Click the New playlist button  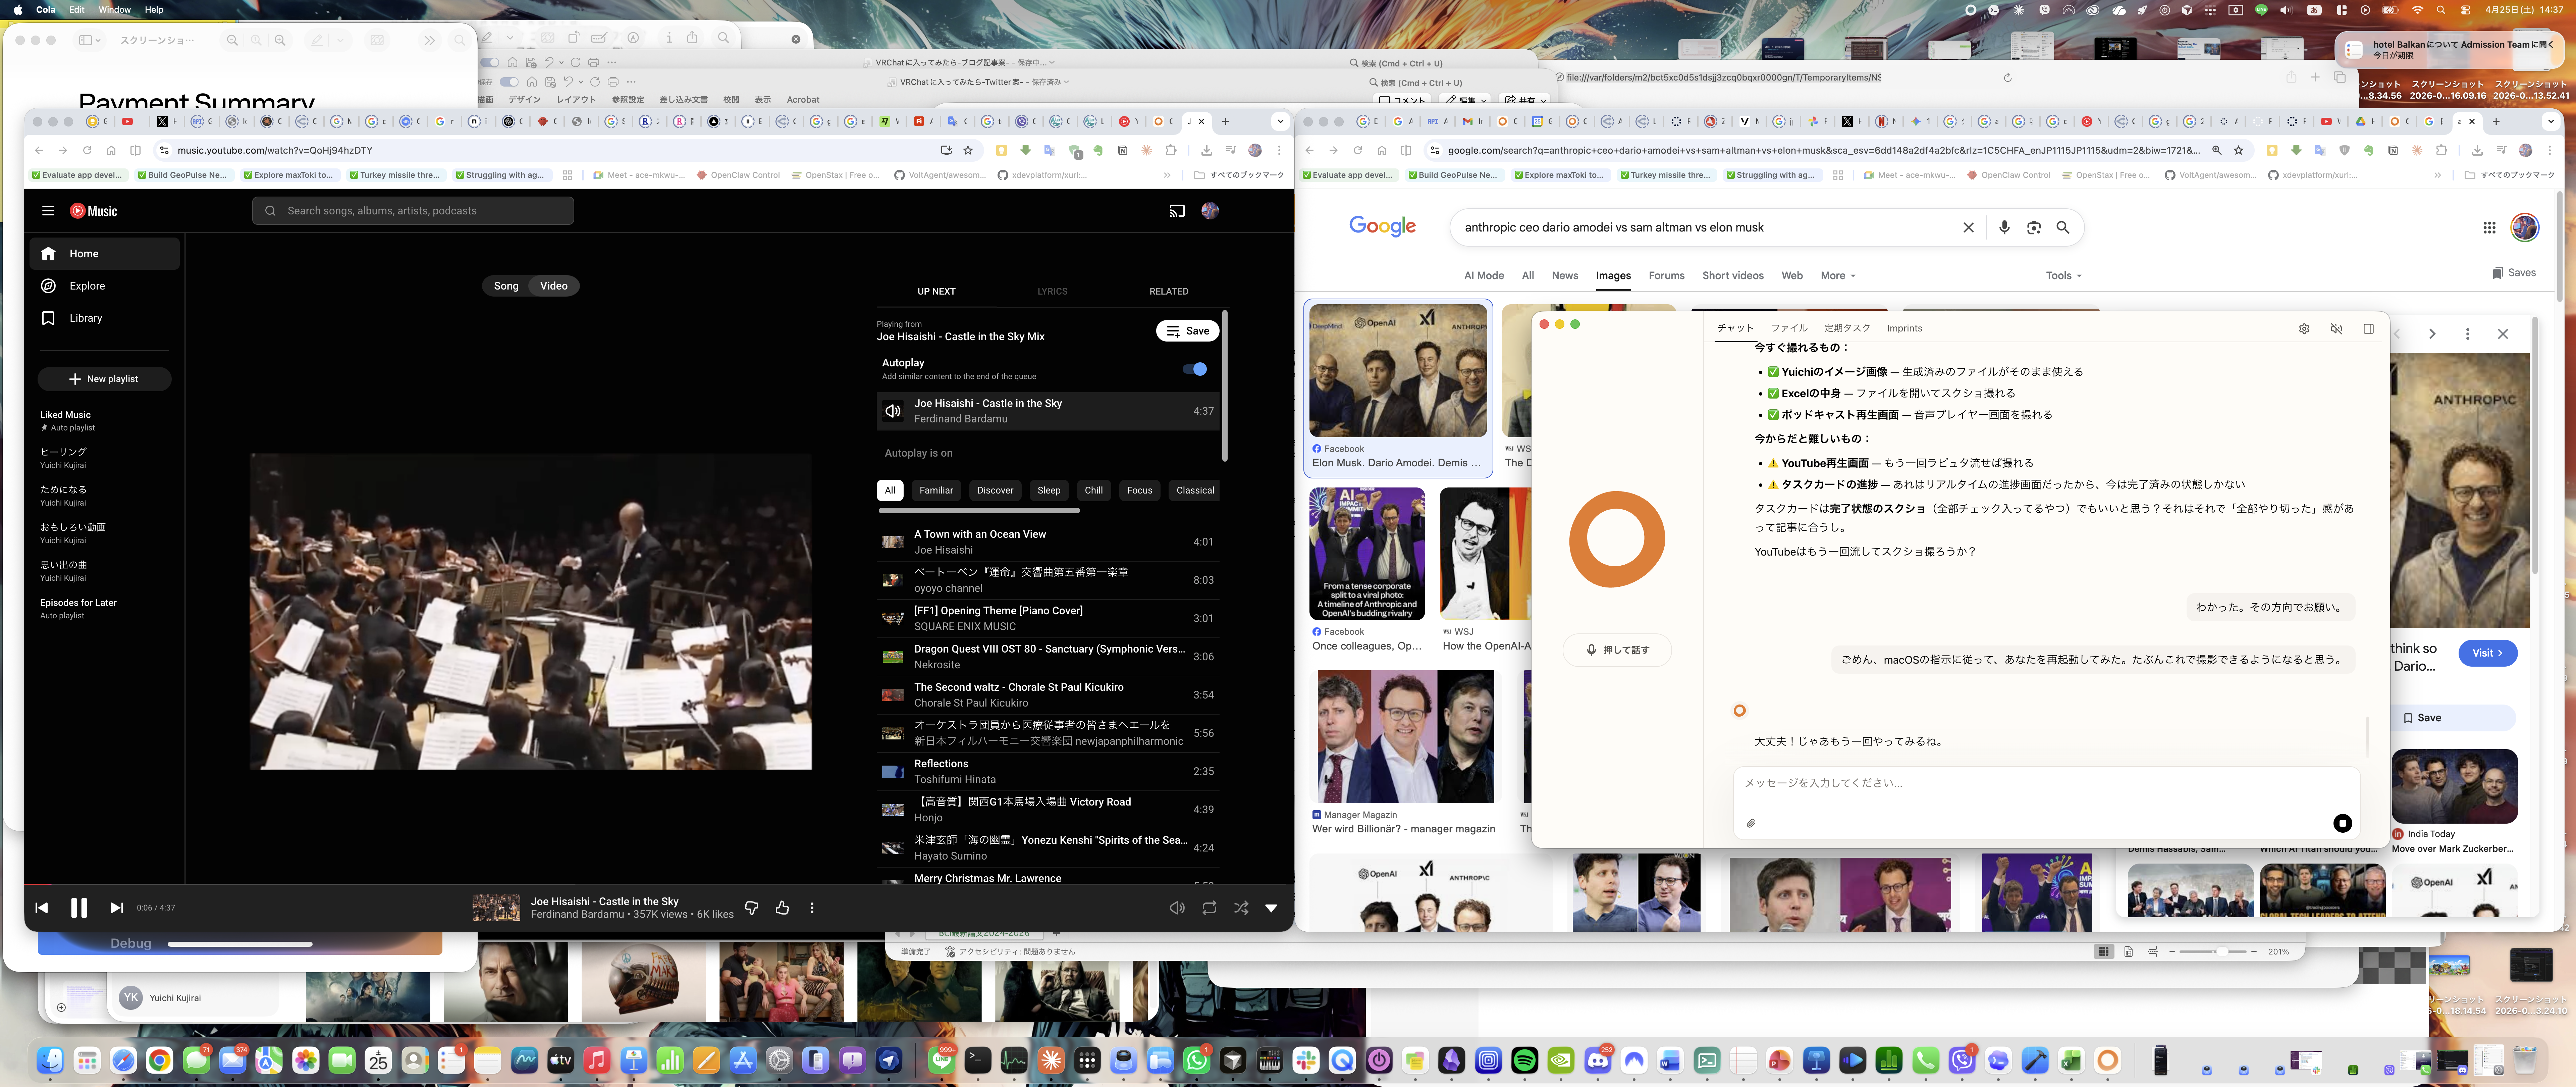click(x=104, y=379)
